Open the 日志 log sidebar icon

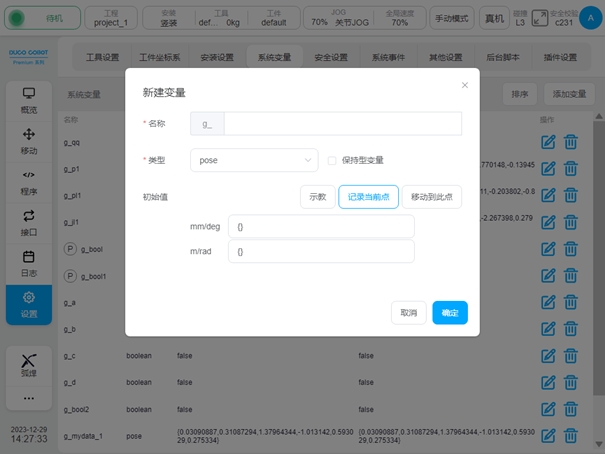click(x=29, y=263)
